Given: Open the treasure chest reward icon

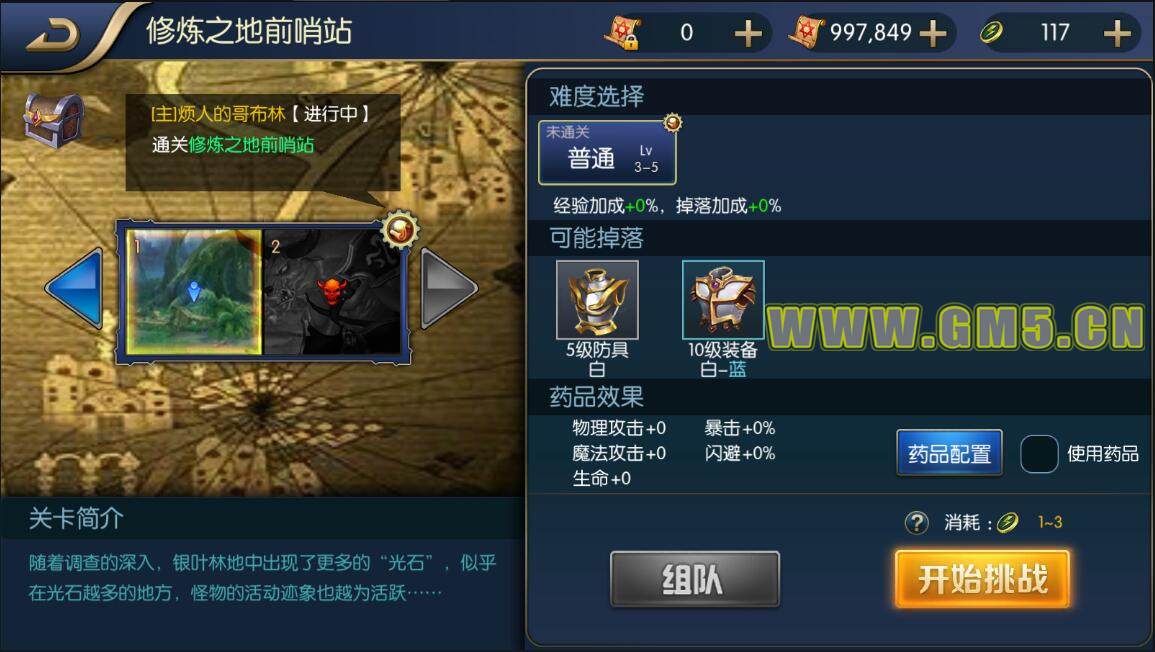Looking at the screenshot, I should (x=53, y=119).
